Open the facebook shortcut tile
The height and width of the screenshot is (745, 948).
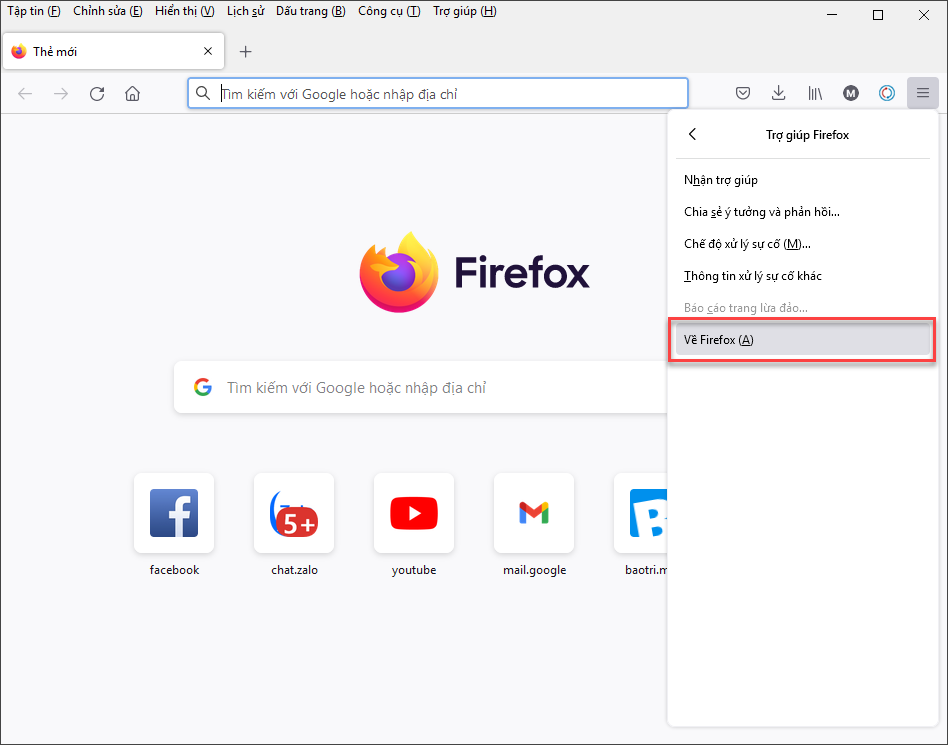(x=174, y=513)
